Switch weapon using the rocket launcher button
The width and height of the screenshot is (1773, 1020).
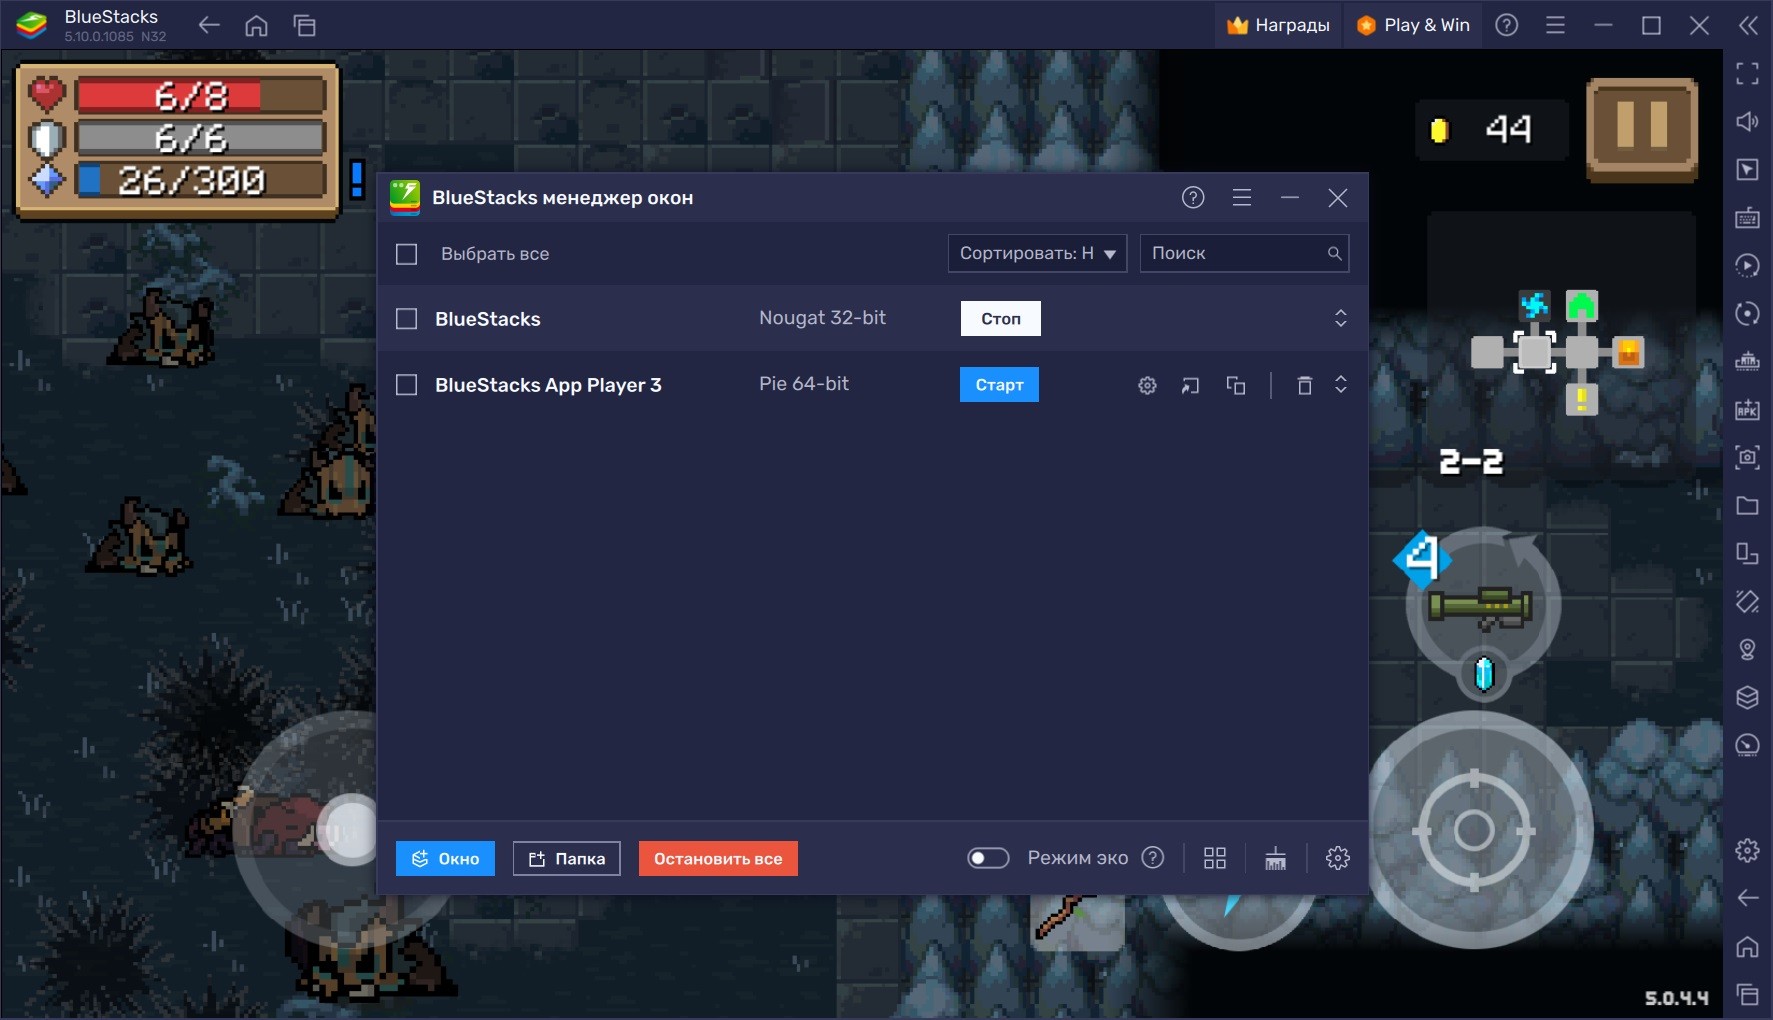[1482, 606]
